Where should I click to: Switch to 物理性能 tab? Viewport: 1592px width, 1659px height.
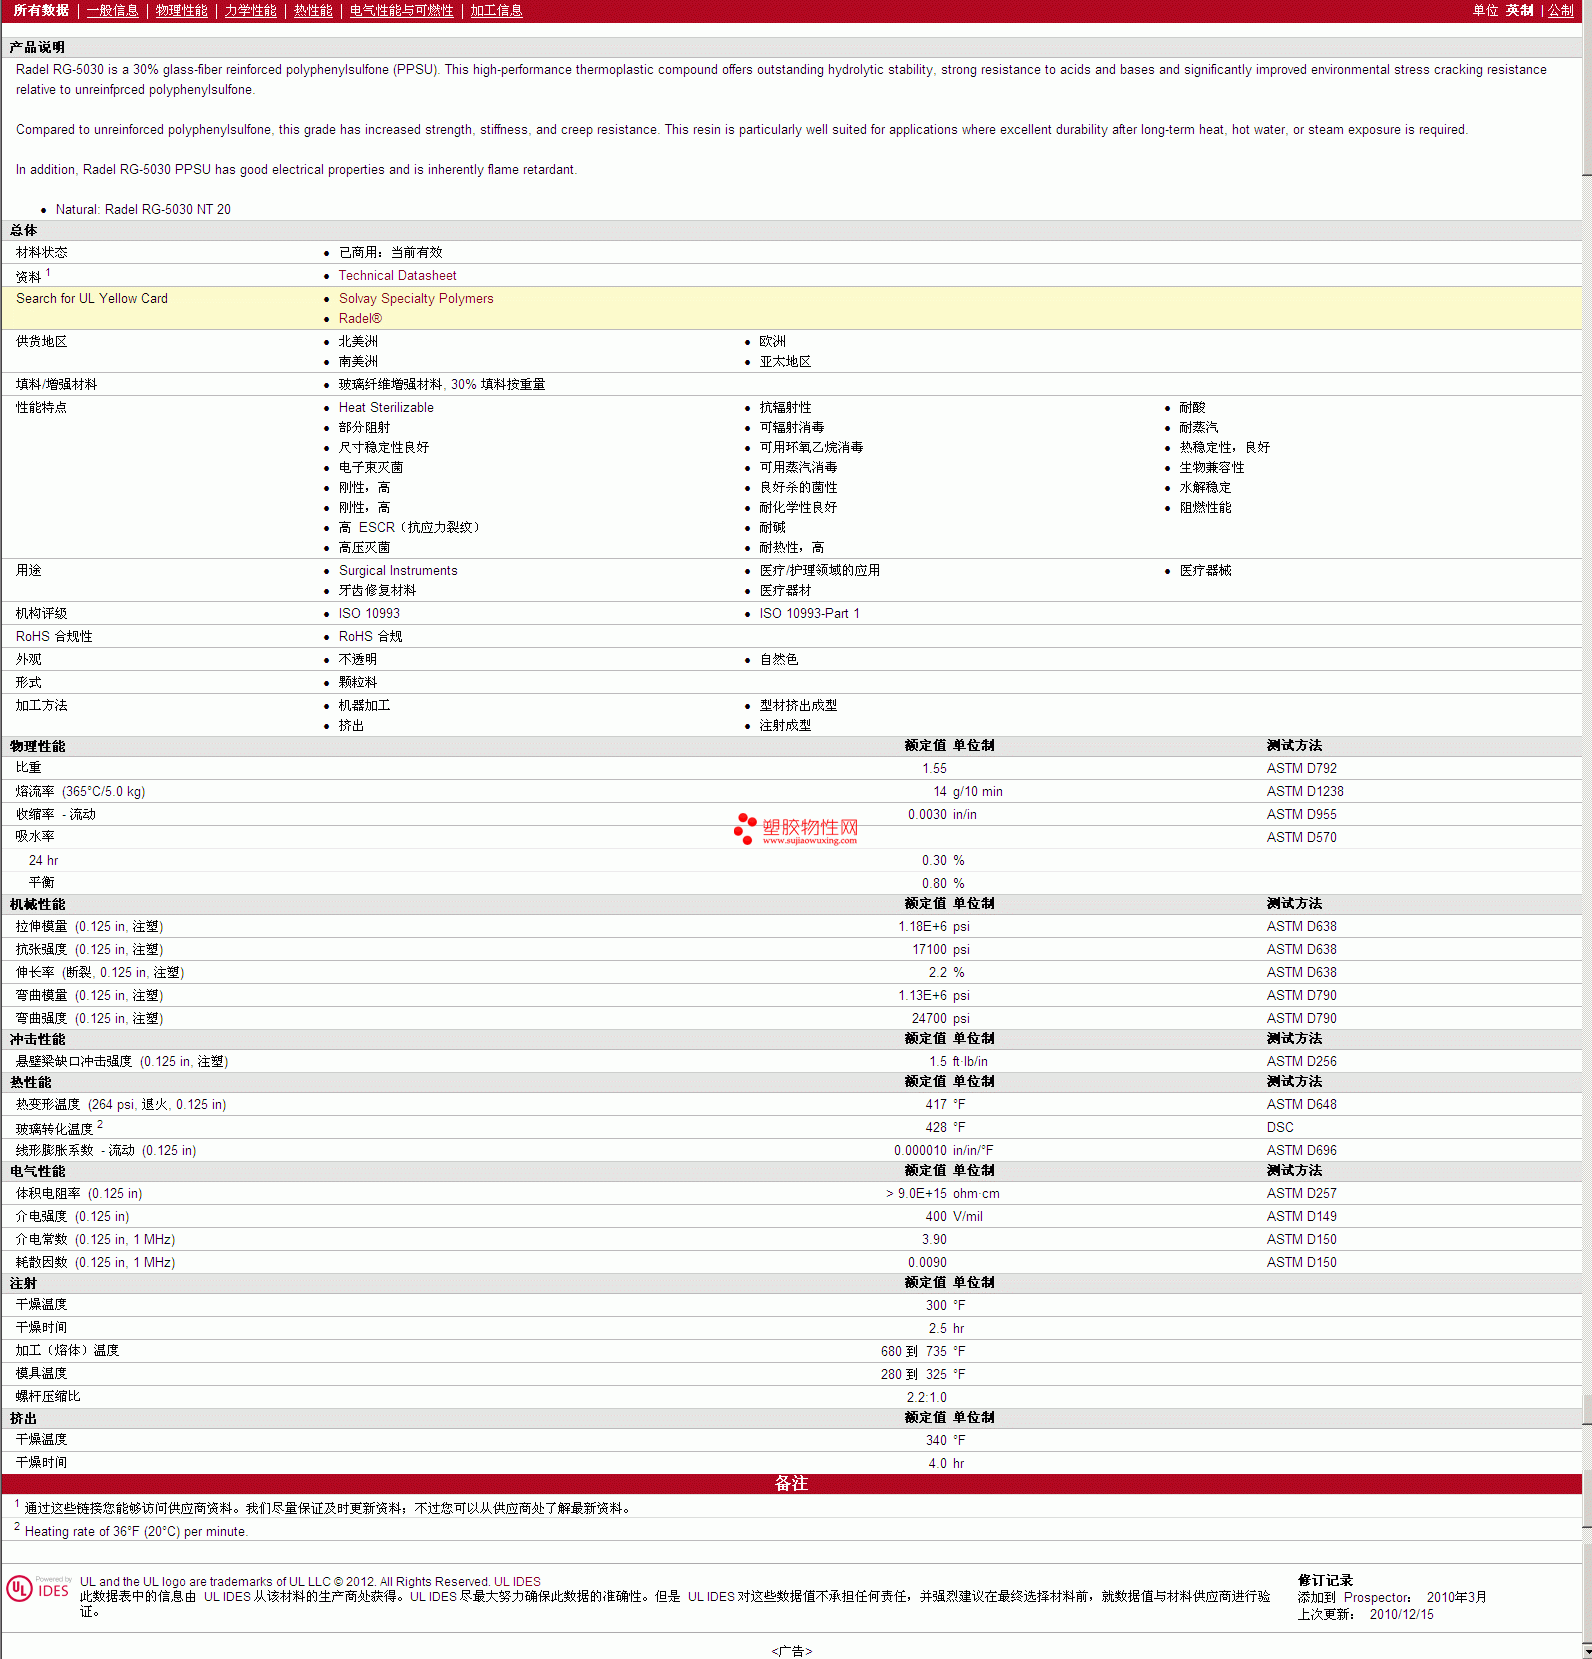click(x=181, y=10)
